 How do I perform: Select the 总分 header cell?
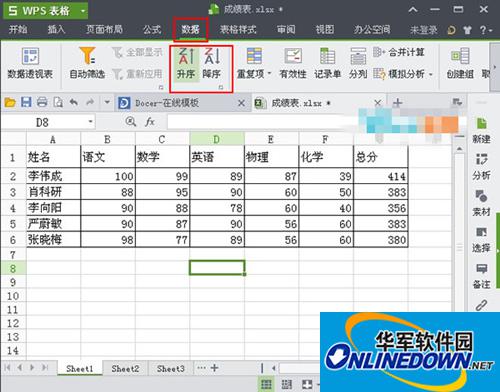point(381,157)
